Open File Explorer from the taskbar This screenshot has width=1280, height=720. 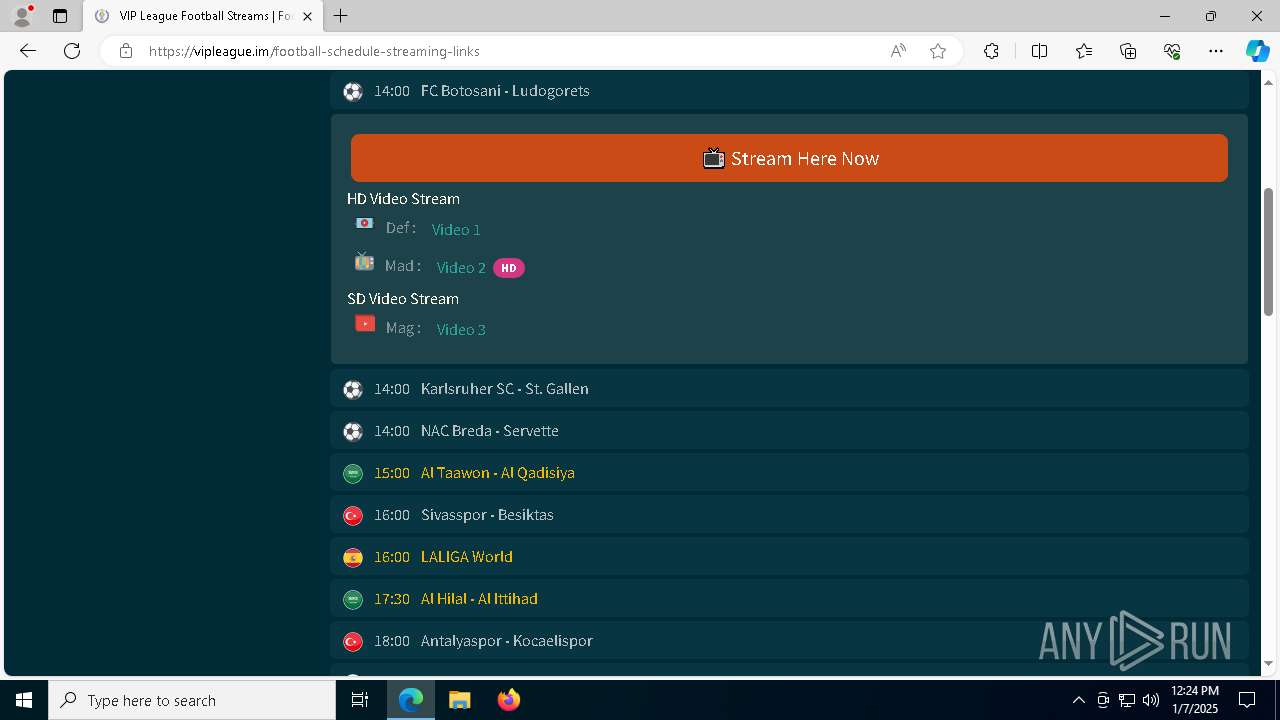point(459,700)
